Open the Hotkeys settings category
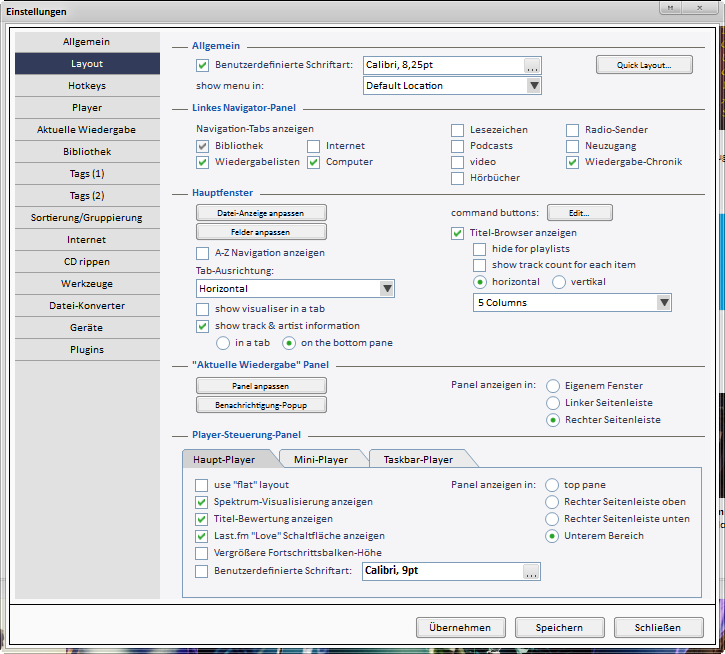Viewport: 725px width, 654px height. [x=87, y=86]
